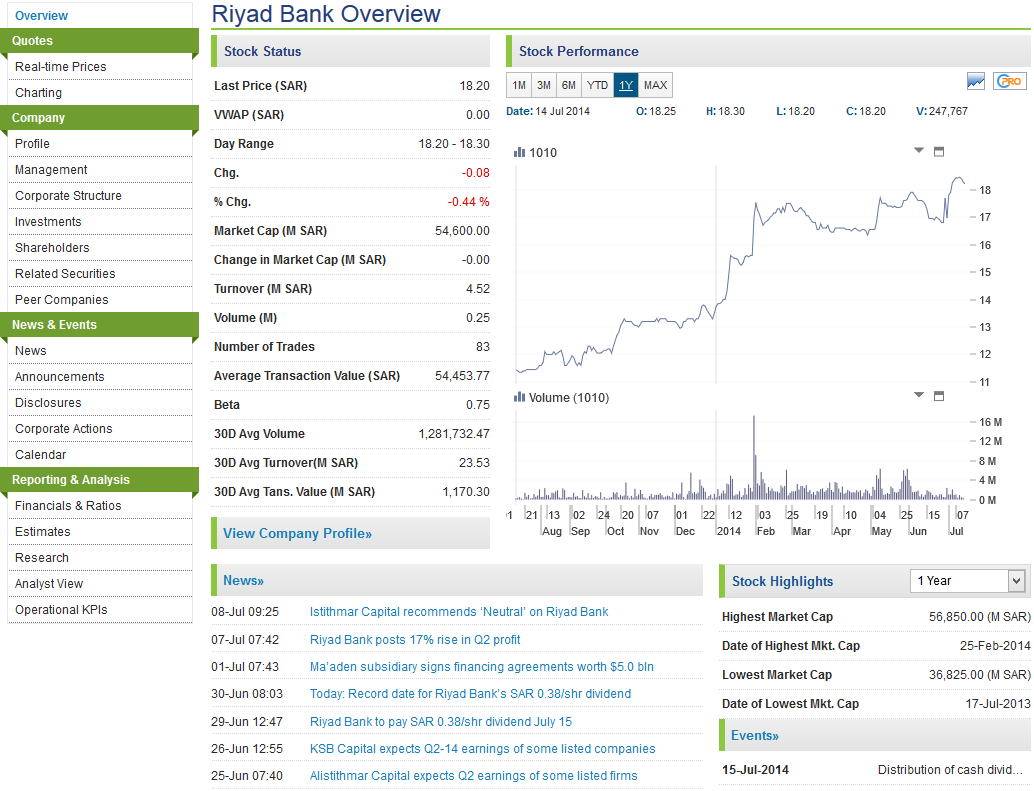This screenshot has height=791, width=1034.
Task: Maximize the 1010 price chart pane
Action: tap(939, 152)
